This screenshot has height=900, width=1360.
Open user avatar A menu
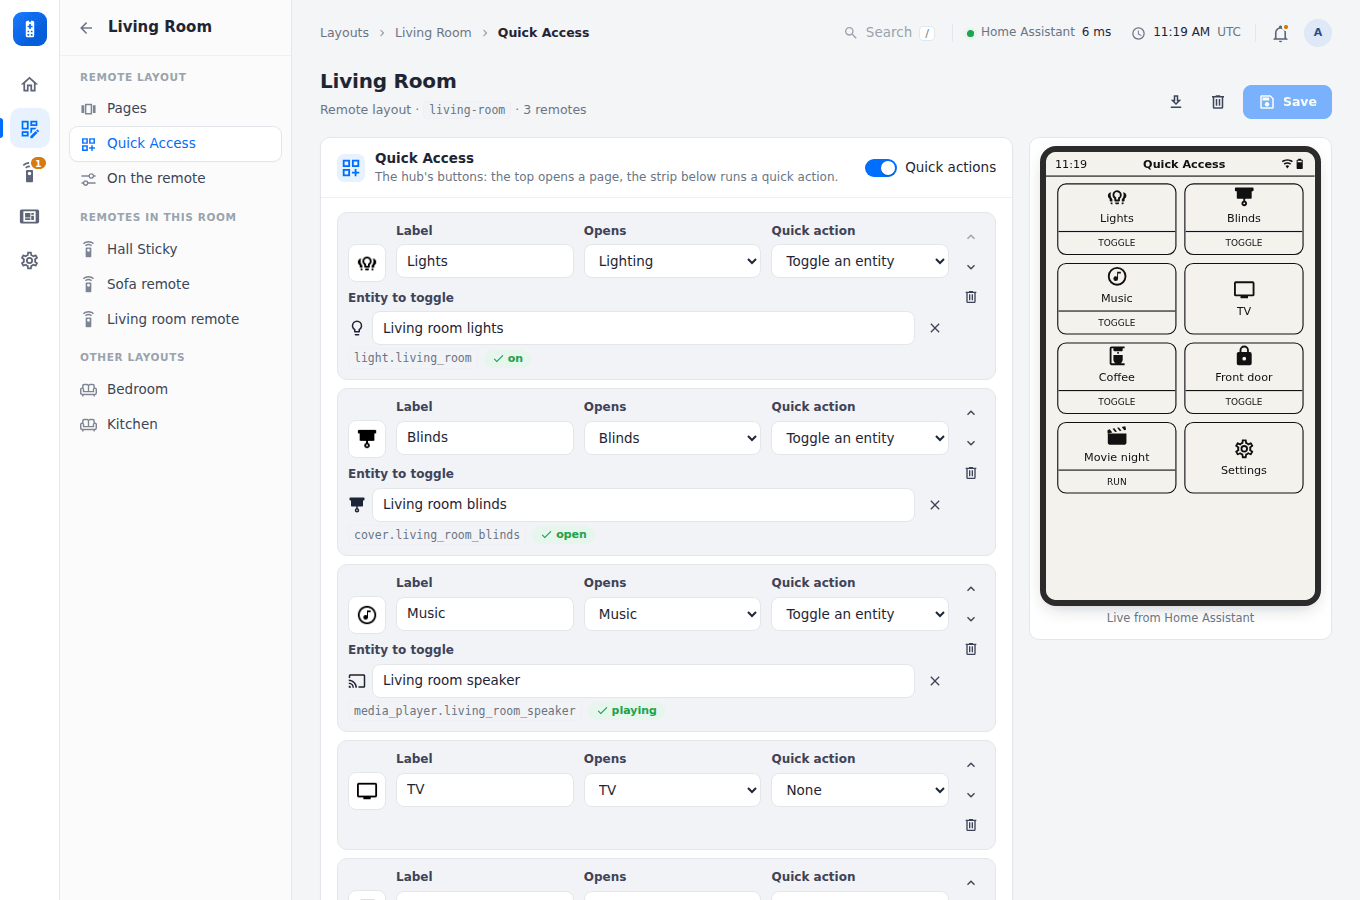point(1318,33)
